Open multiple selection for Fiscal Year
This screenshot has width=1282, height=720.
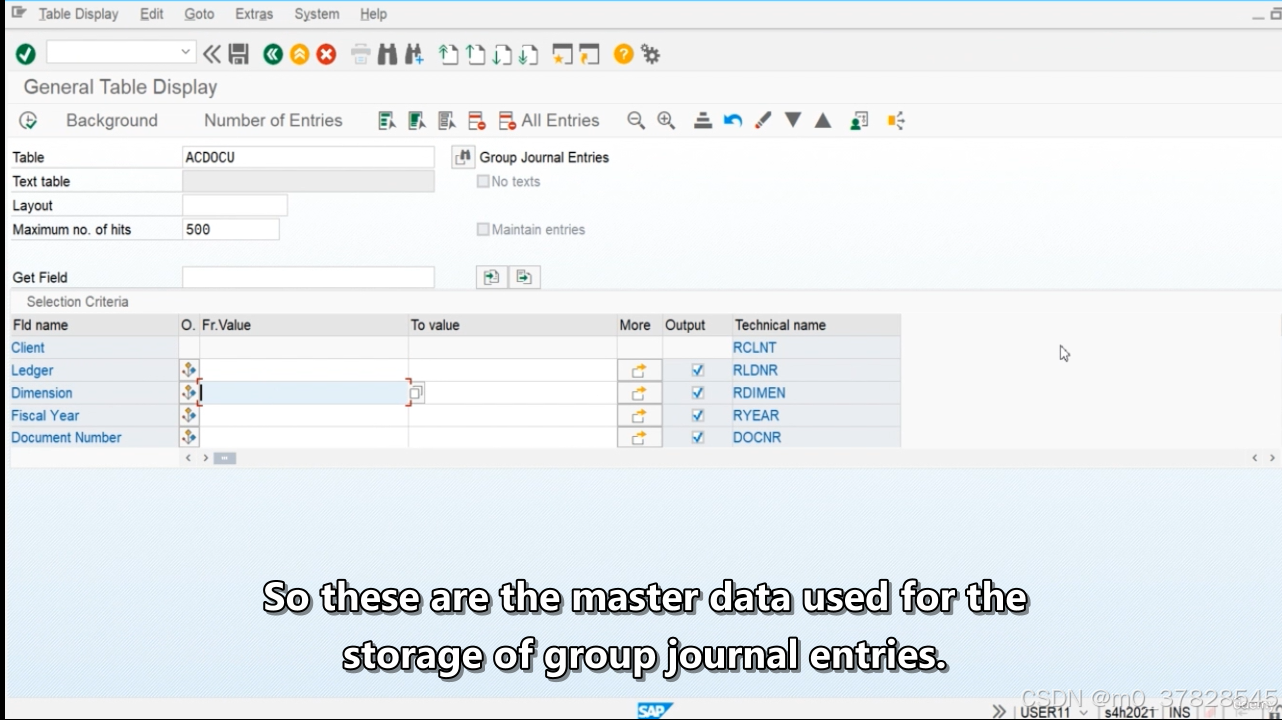189,415
